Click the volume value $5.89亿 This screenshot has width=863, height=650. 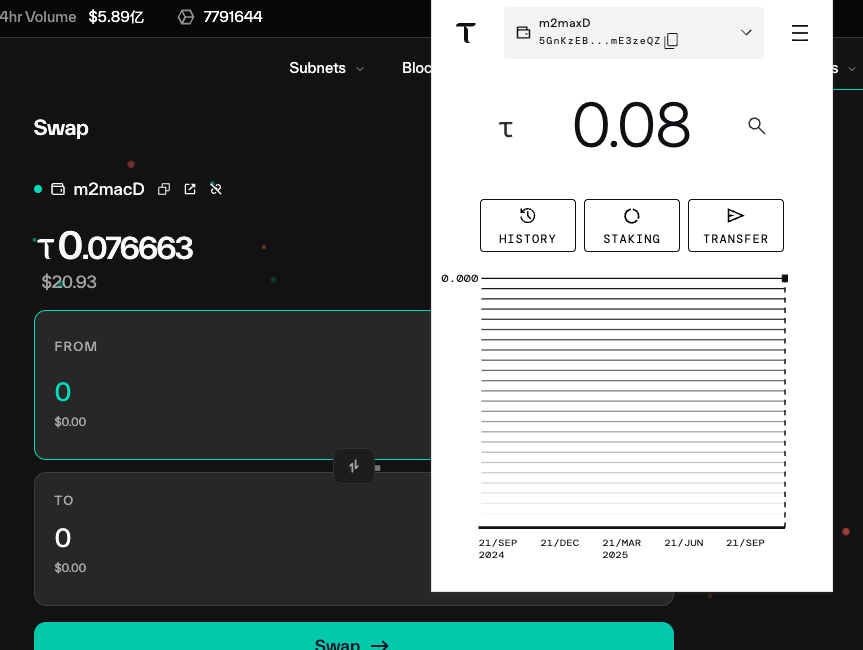click(x=116, y=17)
